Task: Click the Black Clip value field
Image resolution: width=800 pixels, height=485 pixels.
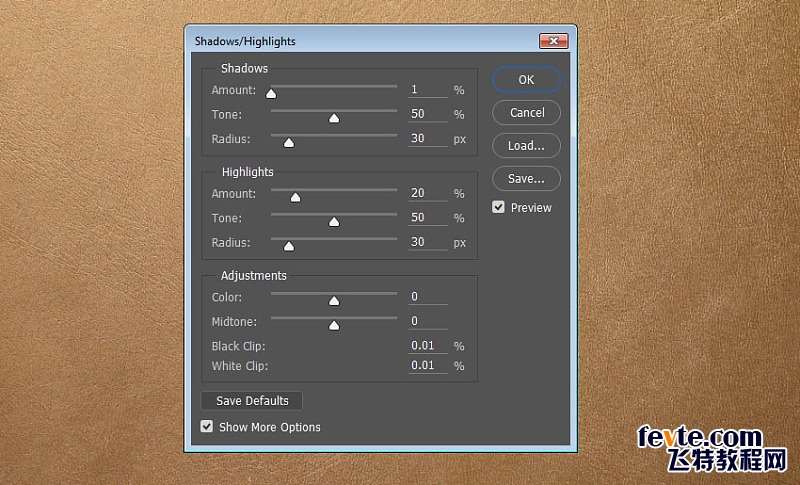Action: [427, 346]
